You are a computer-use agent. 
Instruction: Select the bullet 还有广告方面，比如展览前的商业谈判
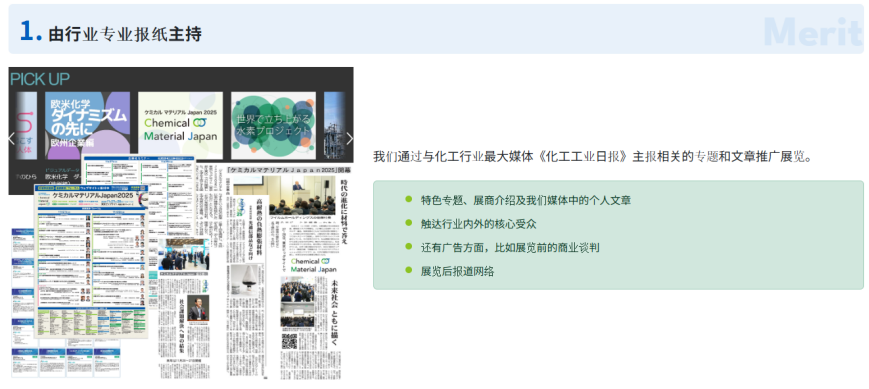pos(510,248)
